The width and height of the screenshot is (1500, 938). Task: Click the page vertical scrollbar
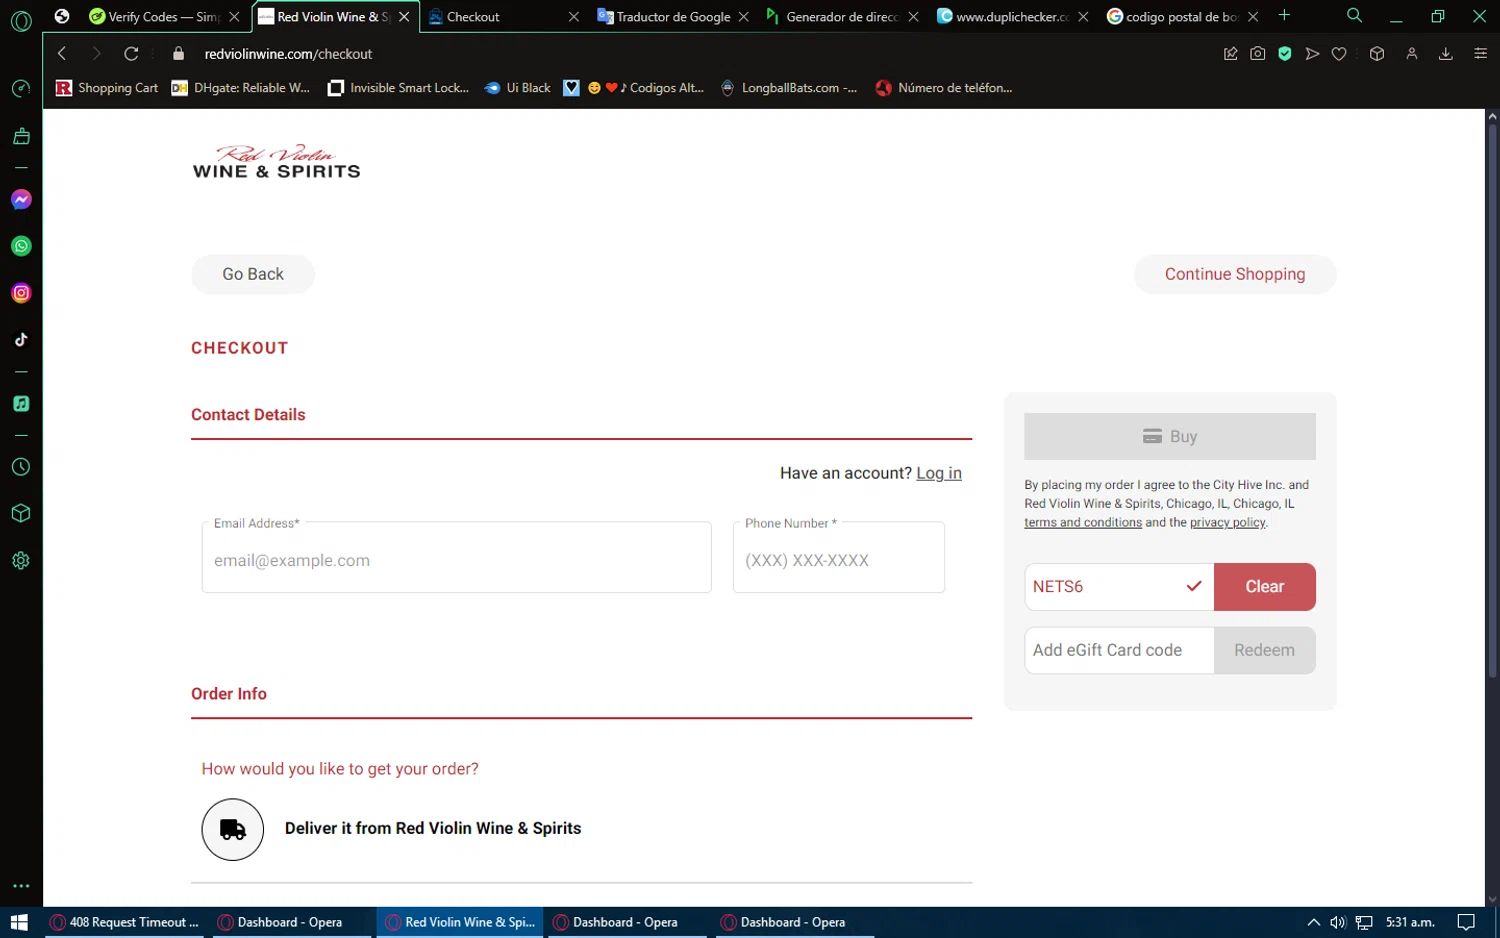point(1492,400)
